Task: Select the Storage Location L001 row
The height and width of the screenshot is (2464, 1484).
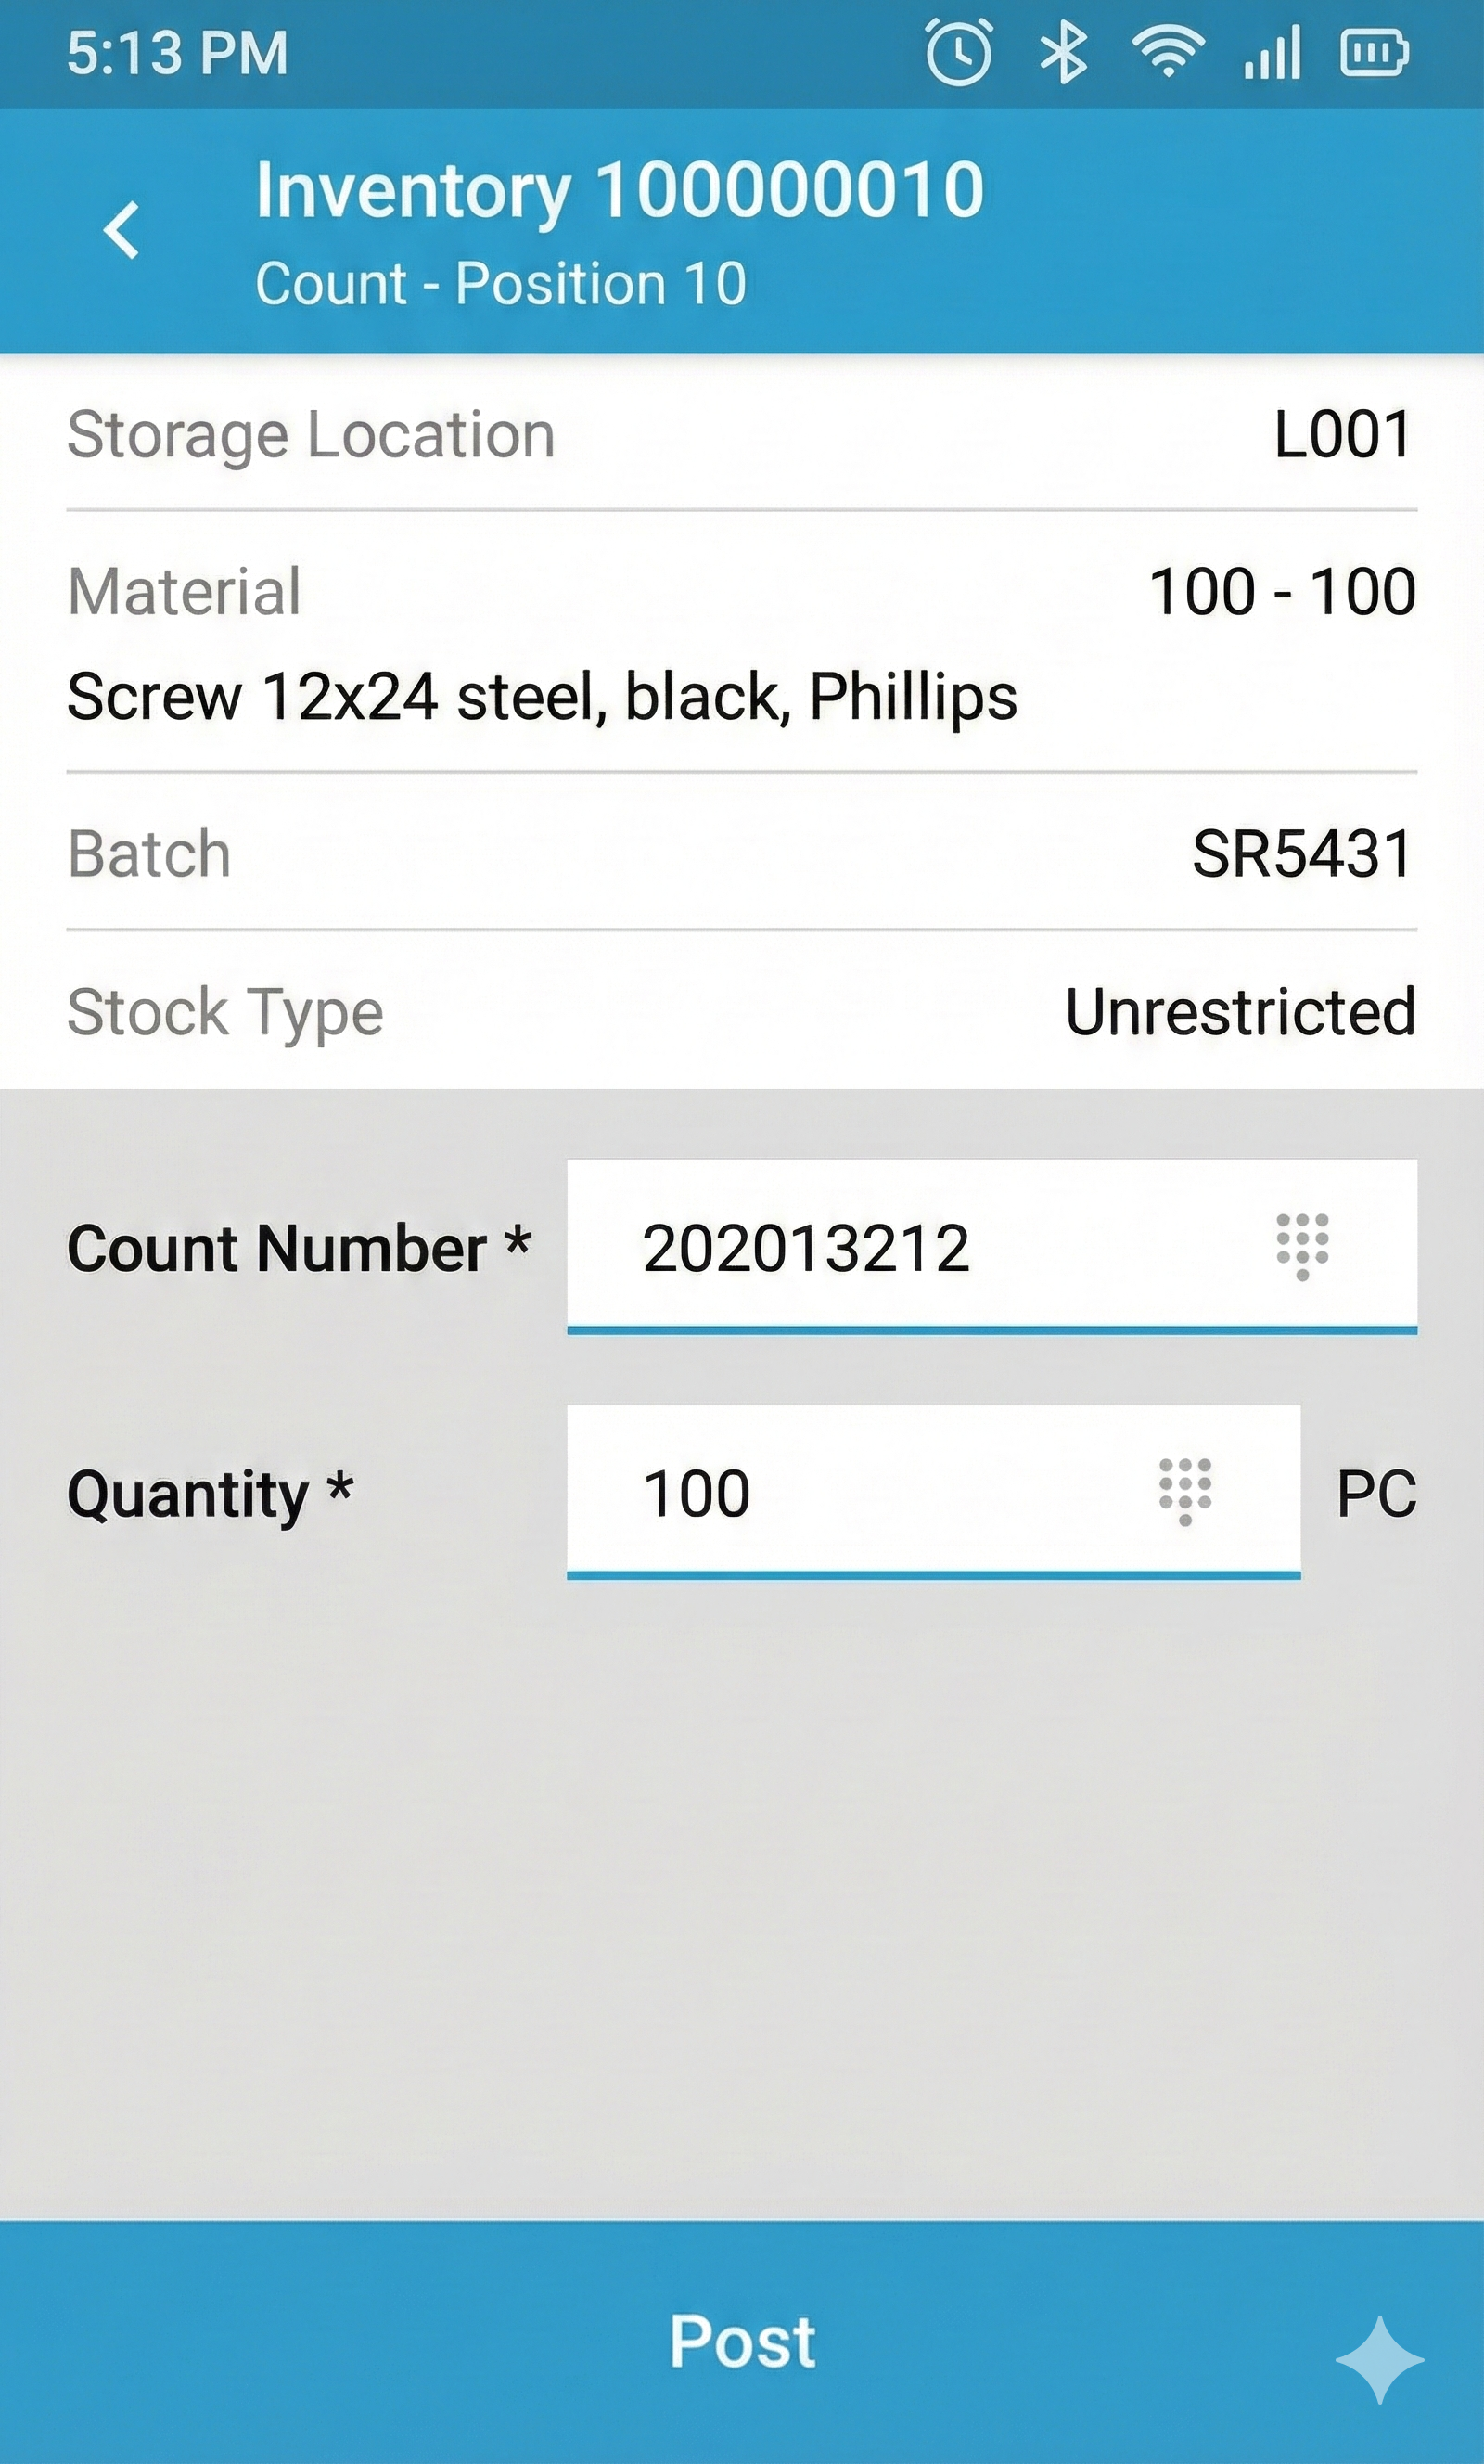Action: (742, 435)
